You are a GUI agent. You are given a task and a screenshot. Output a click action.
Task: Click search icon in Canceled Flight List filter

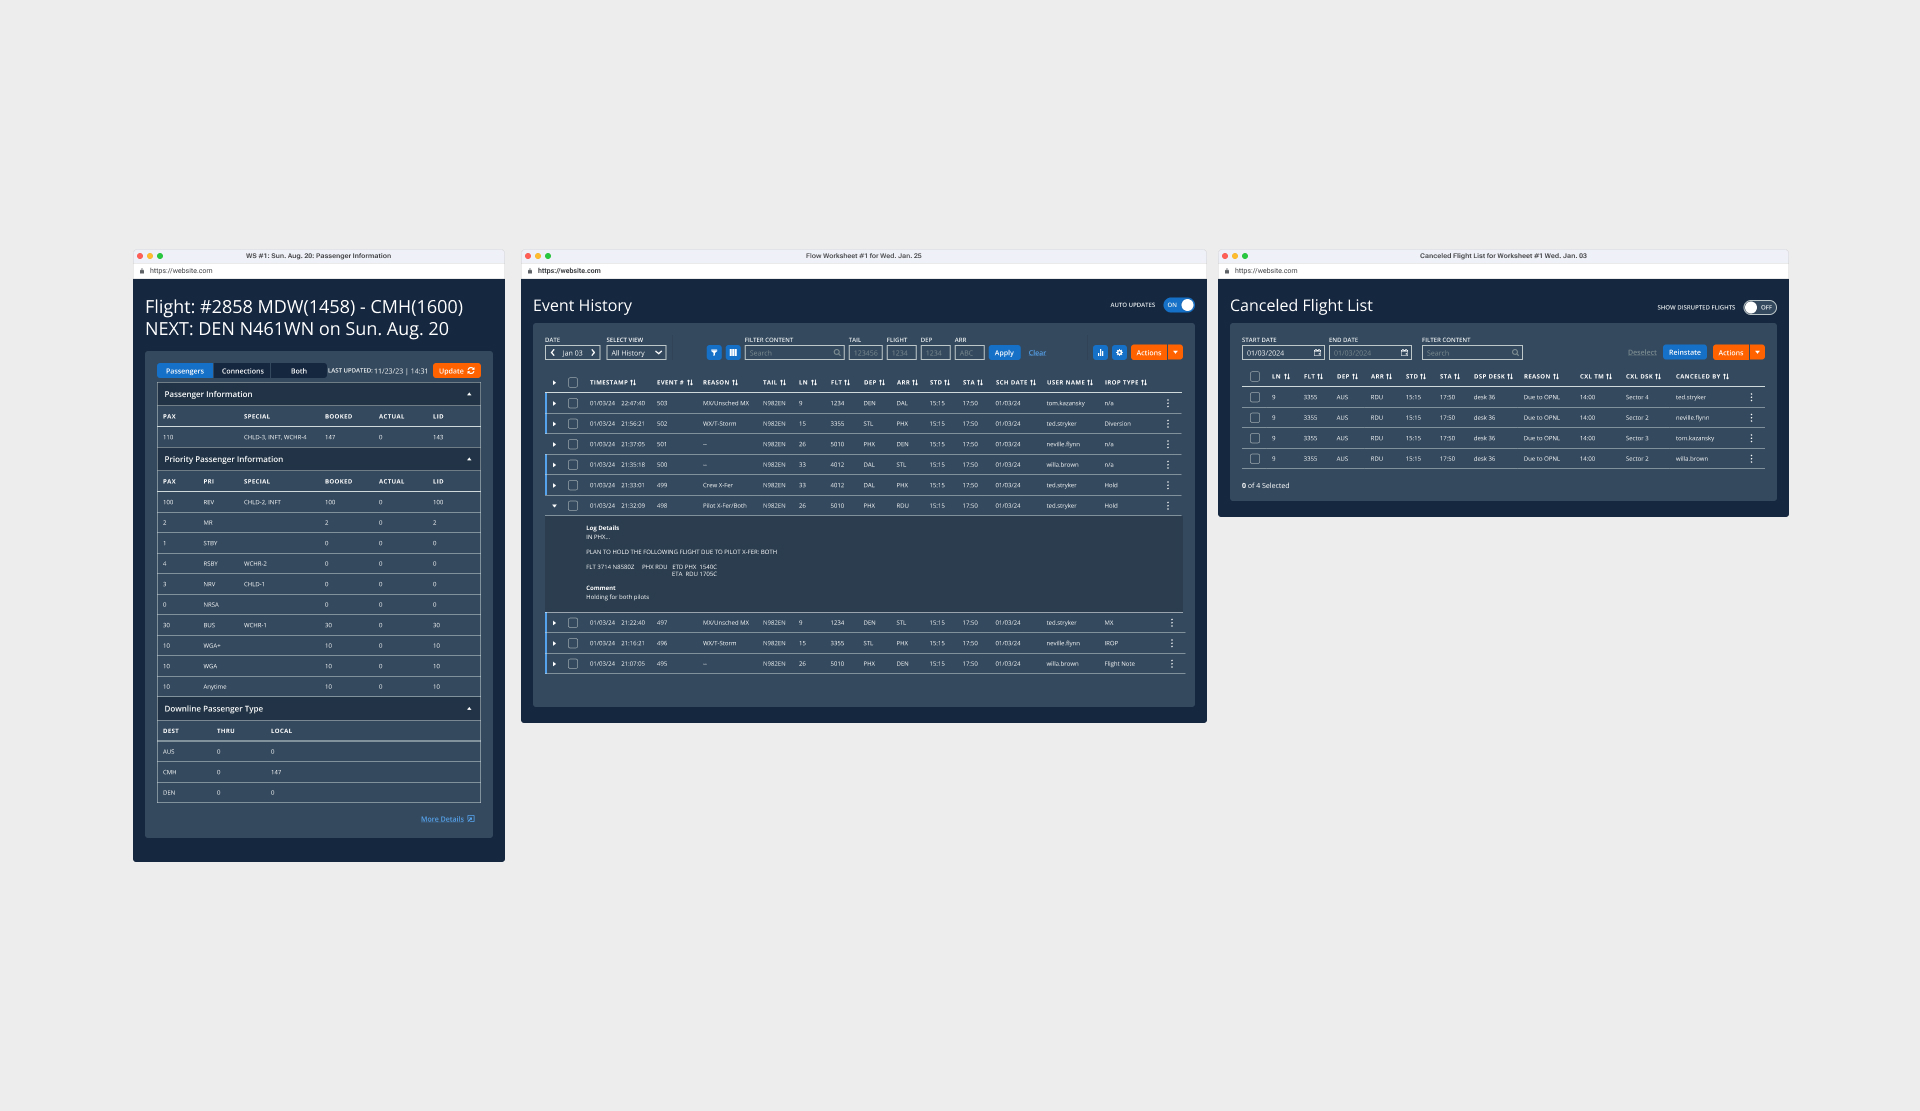pos(1515,353)
